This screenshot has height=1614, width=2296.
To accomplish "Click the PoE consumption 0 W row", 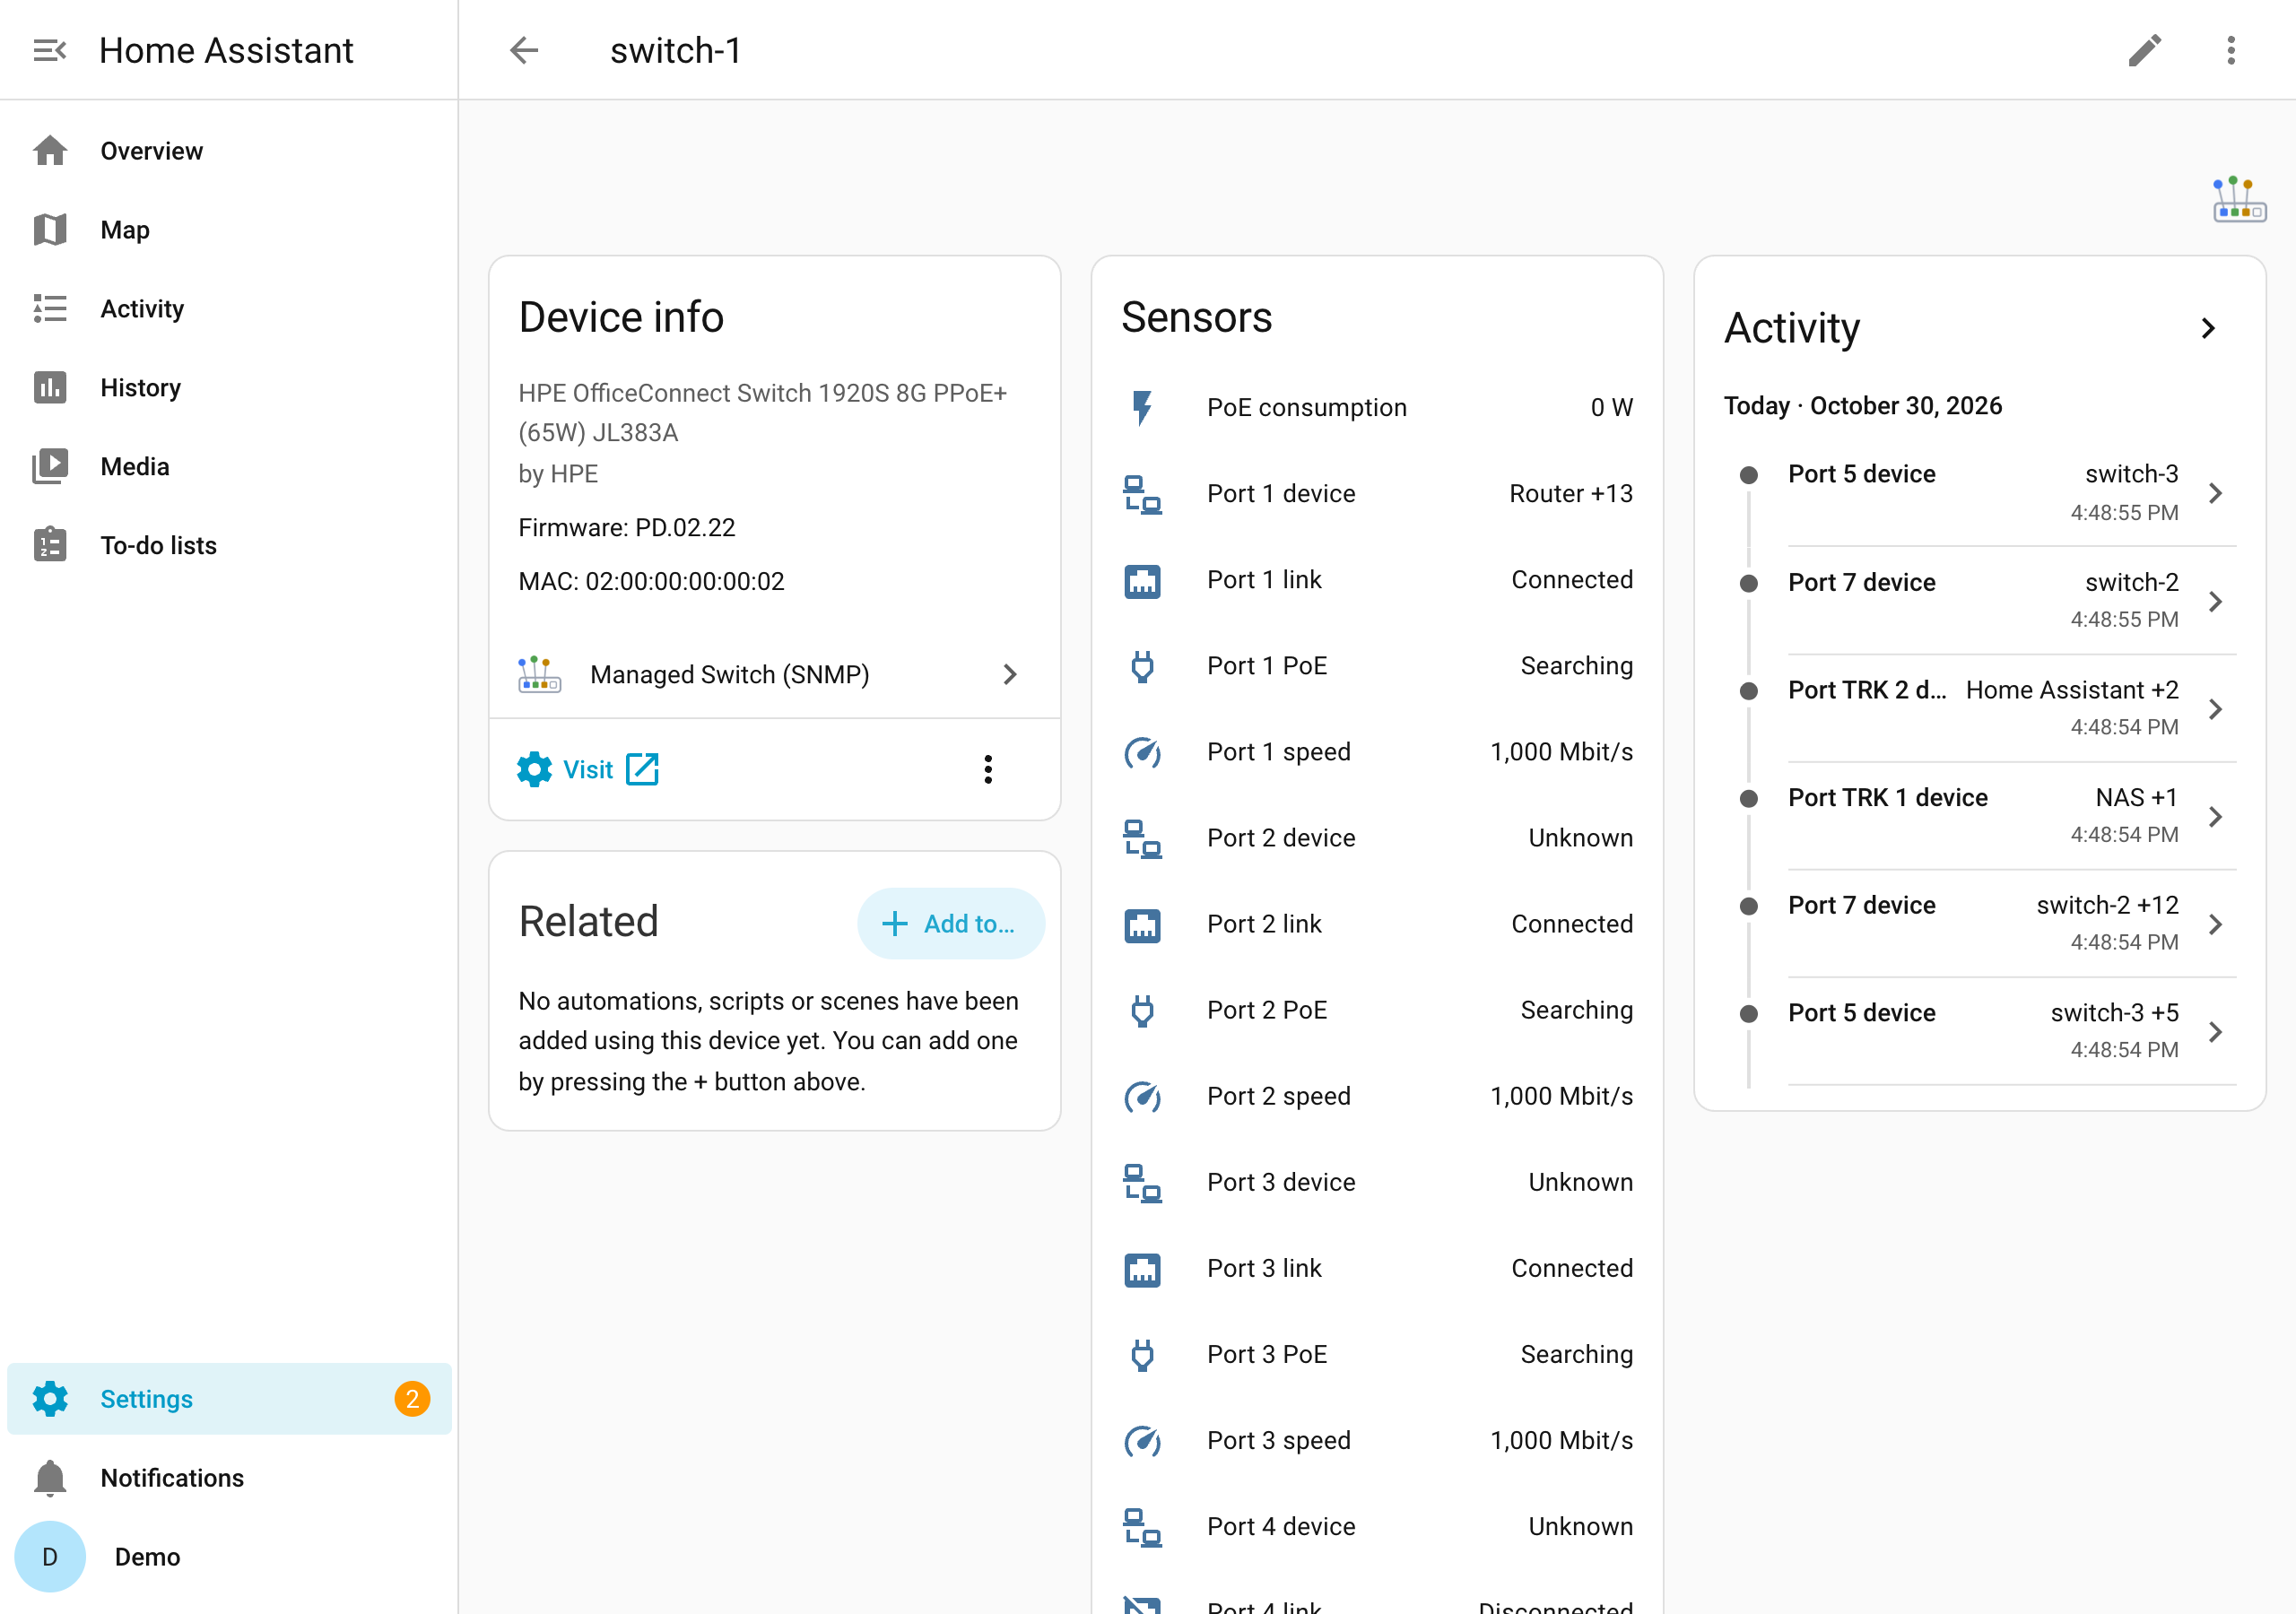I will pos(1377,408).
